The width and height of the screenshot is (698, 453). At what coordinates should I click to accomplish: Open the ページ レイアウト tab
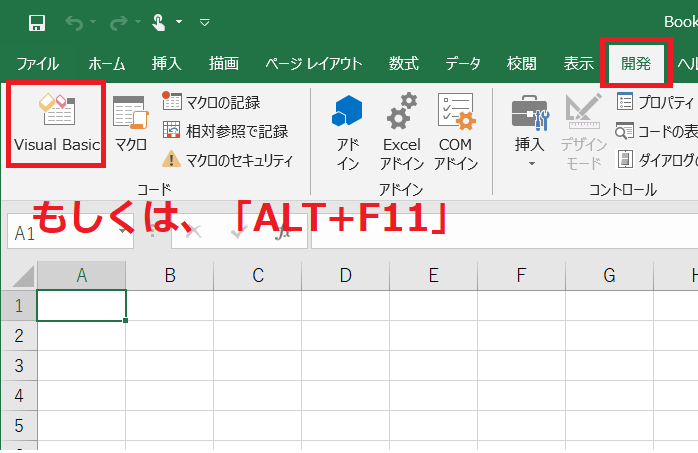tap(314, 64)
